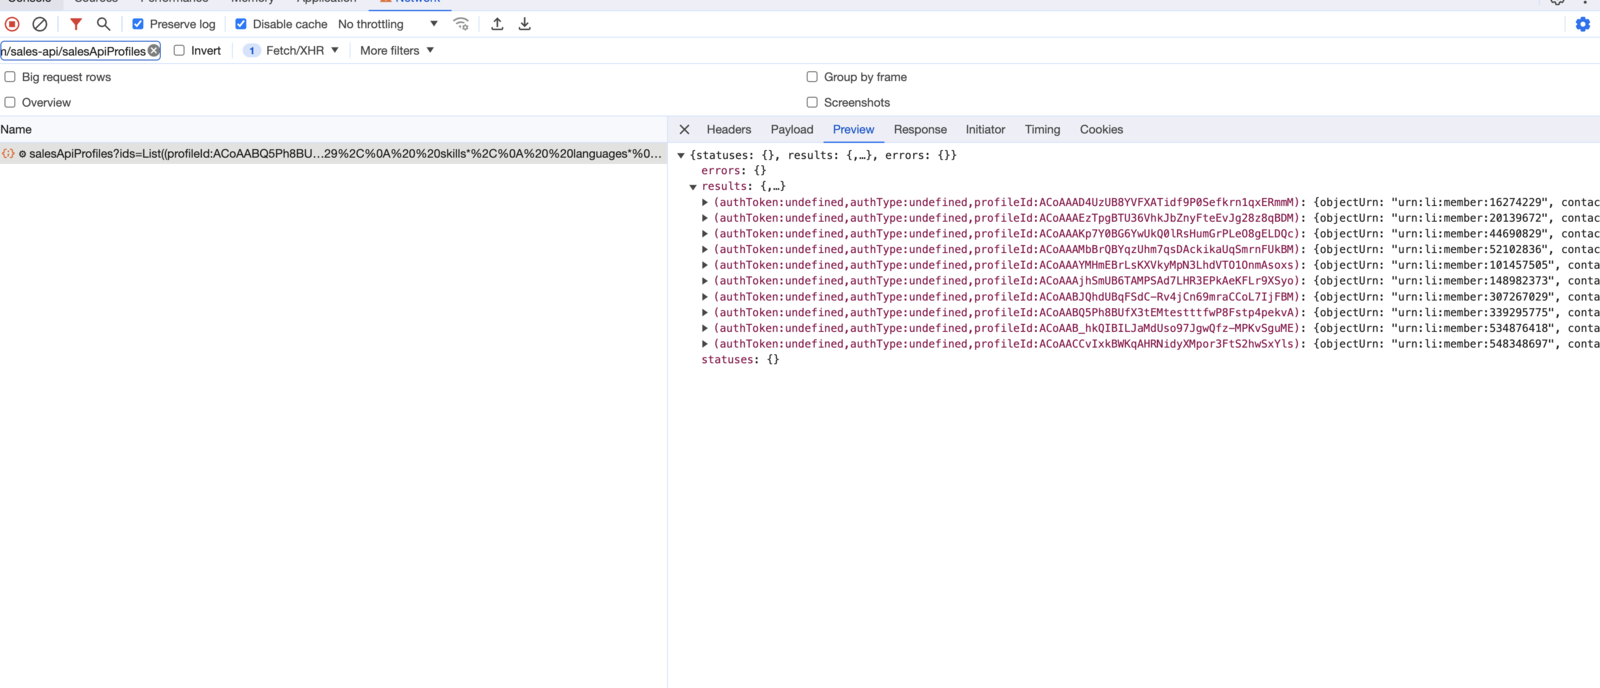Screen dimensions: 1600x688
Task: Open network conditions wifi icon
Action: (461, 24)
